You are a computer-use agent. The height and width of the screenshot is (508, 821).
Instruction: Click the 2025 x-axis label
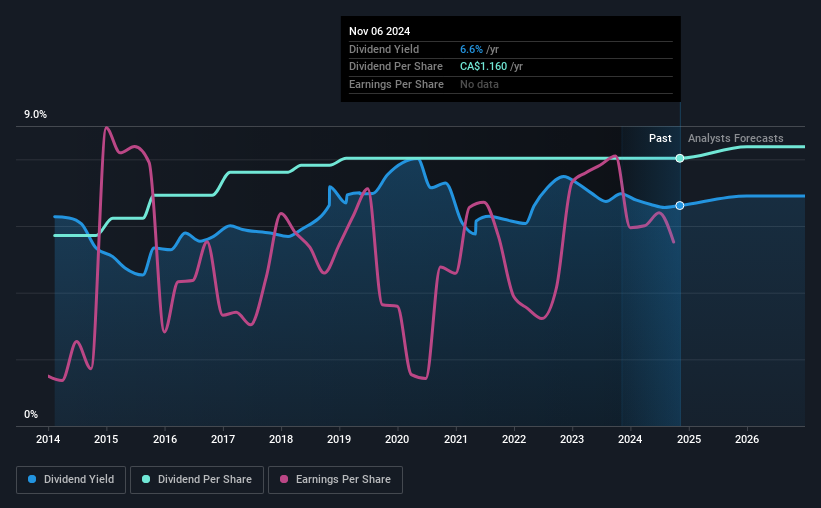(x=689, y=439)
